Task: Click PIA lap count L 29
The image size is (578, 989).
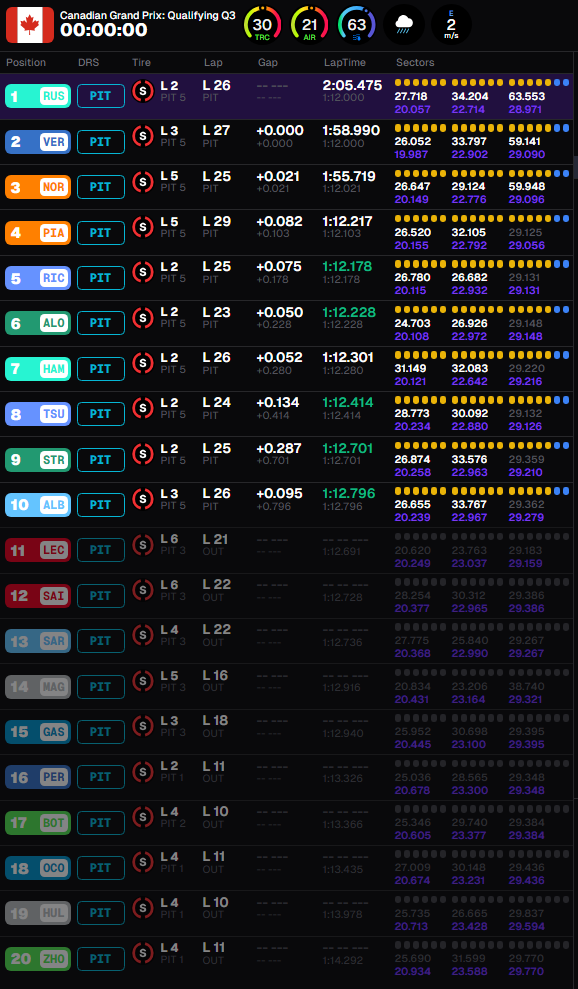Action: [216, 221]
